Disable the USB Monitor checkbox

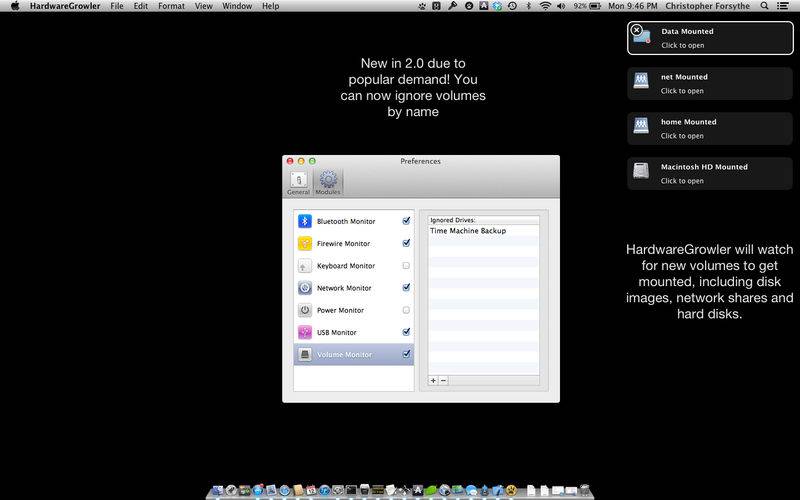(406, 332)
